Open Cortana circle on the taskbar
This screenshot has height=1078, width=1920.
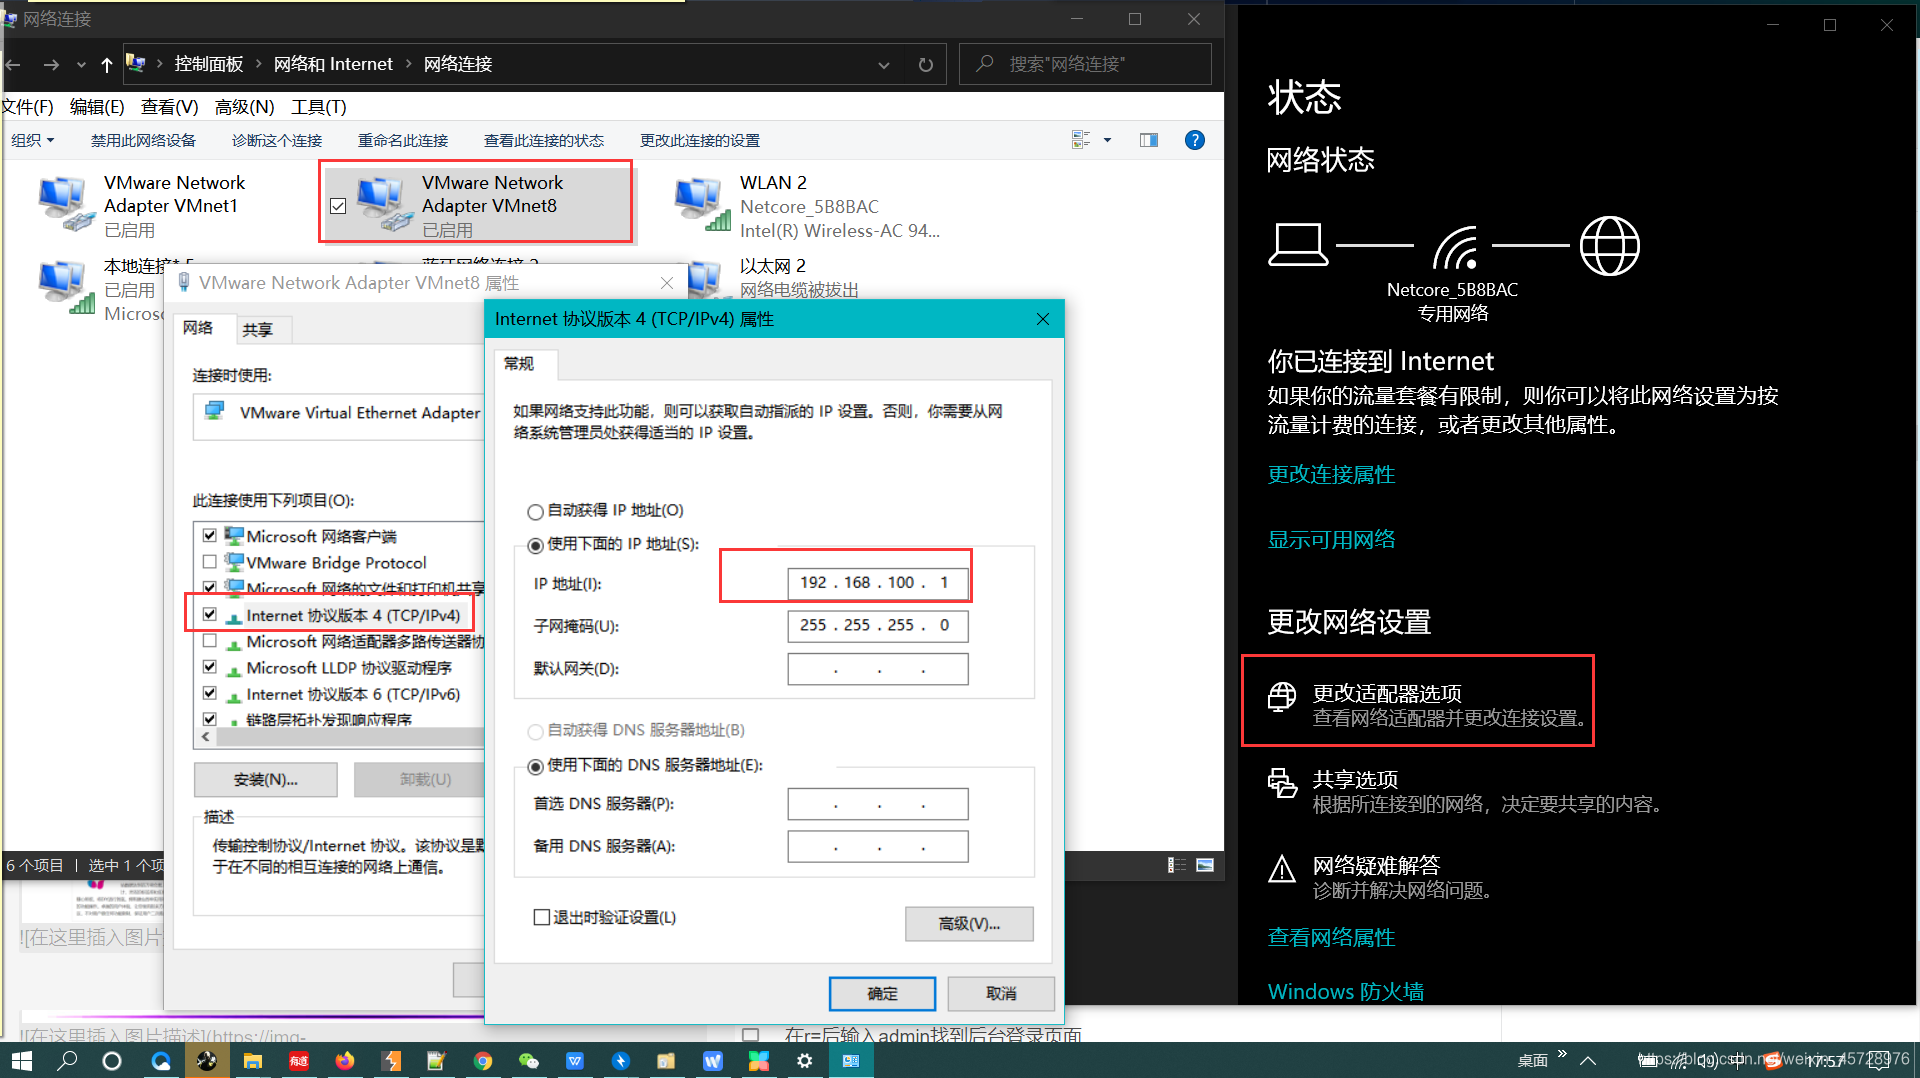tap(112, 1061)
